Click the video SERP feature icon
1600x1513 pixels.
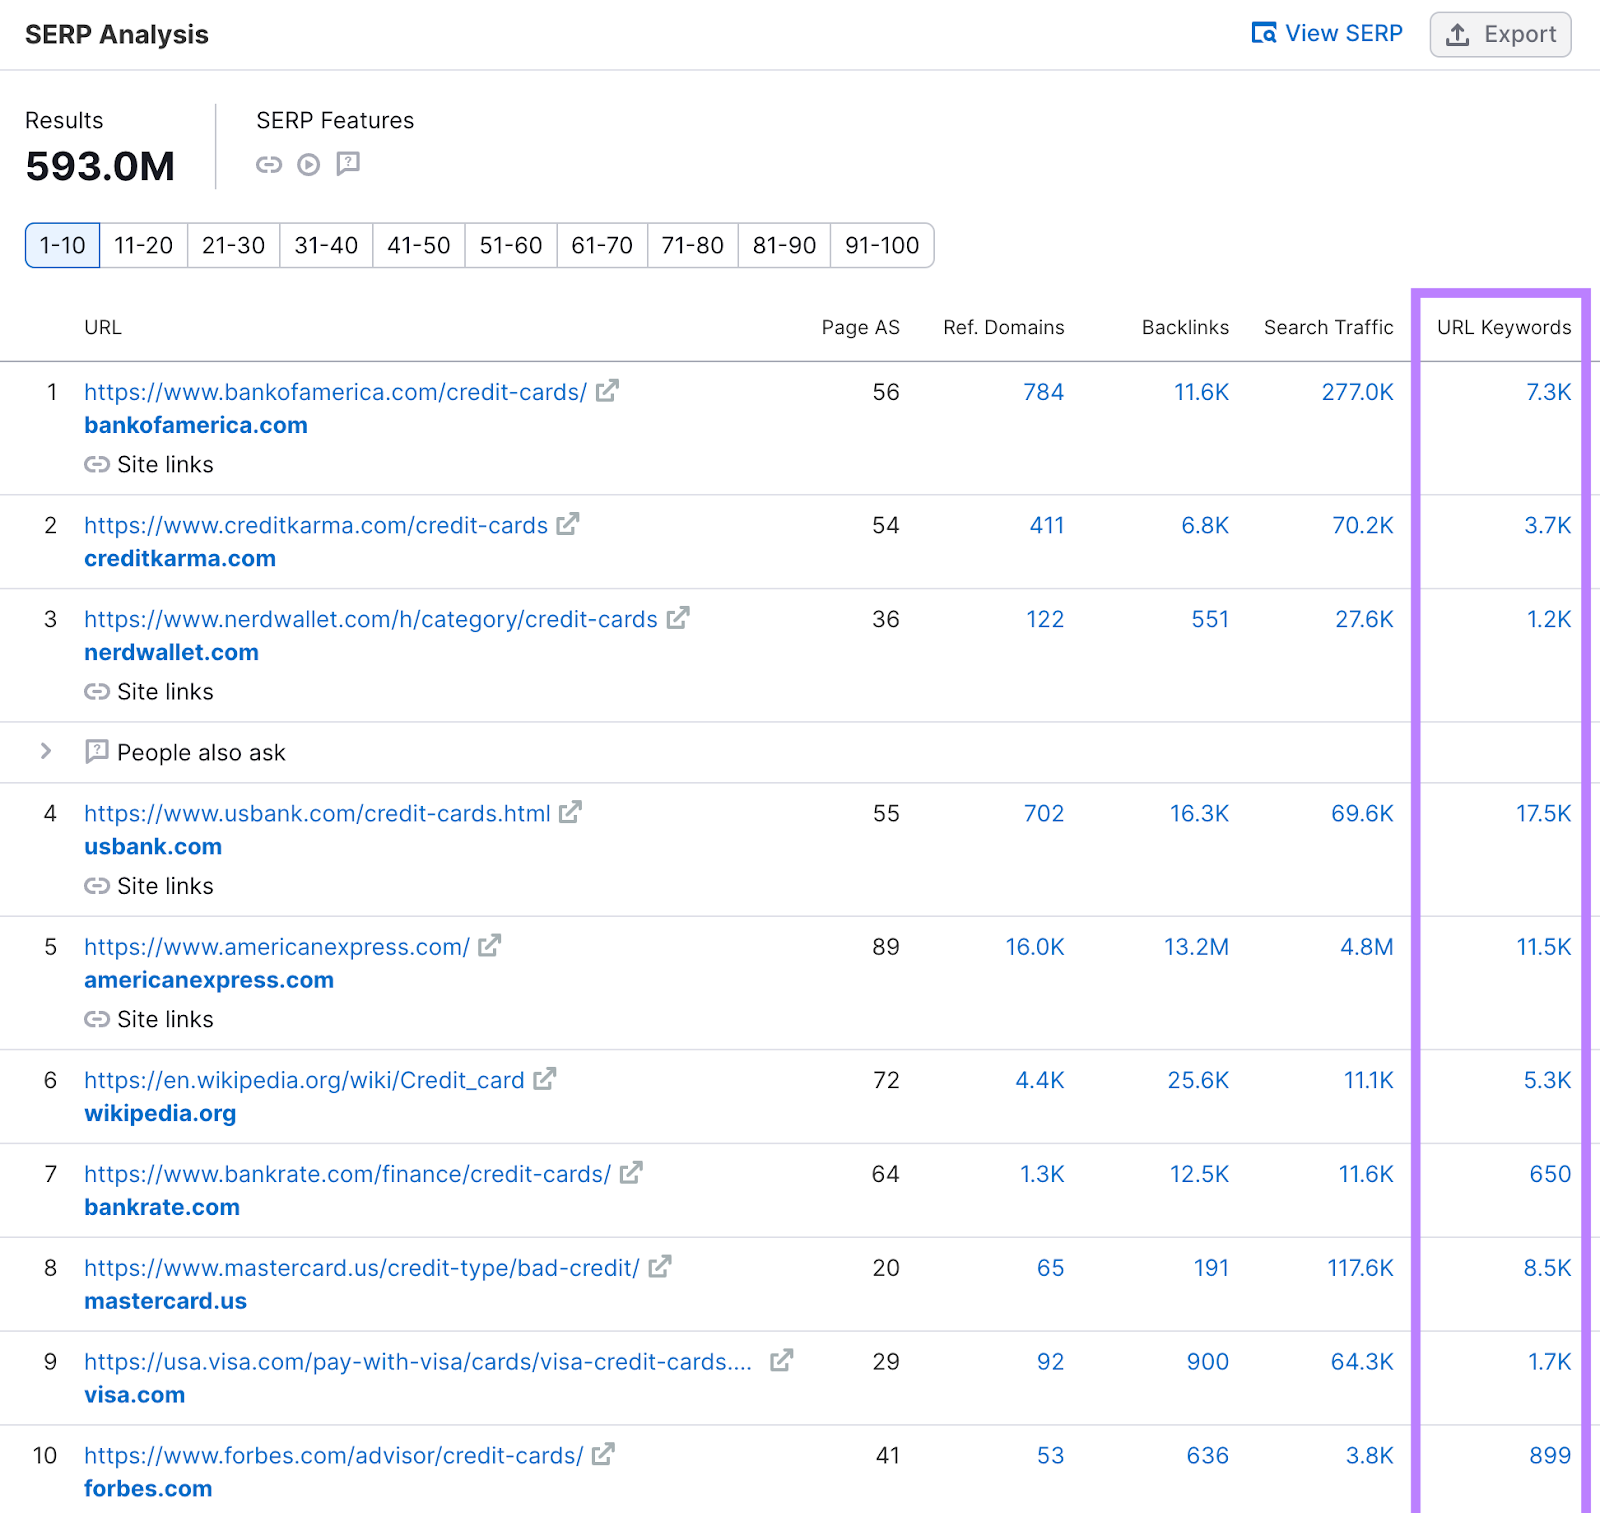(x=309, y=164)
